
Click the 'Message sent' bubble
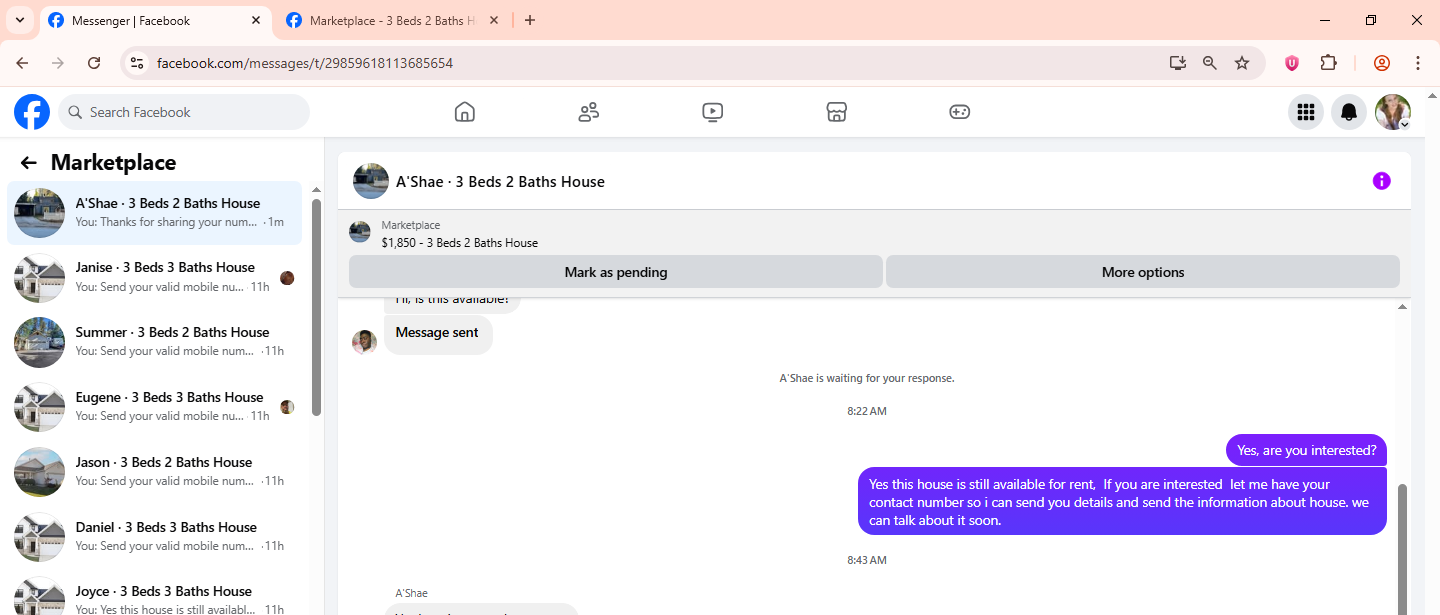pos(438,333)
